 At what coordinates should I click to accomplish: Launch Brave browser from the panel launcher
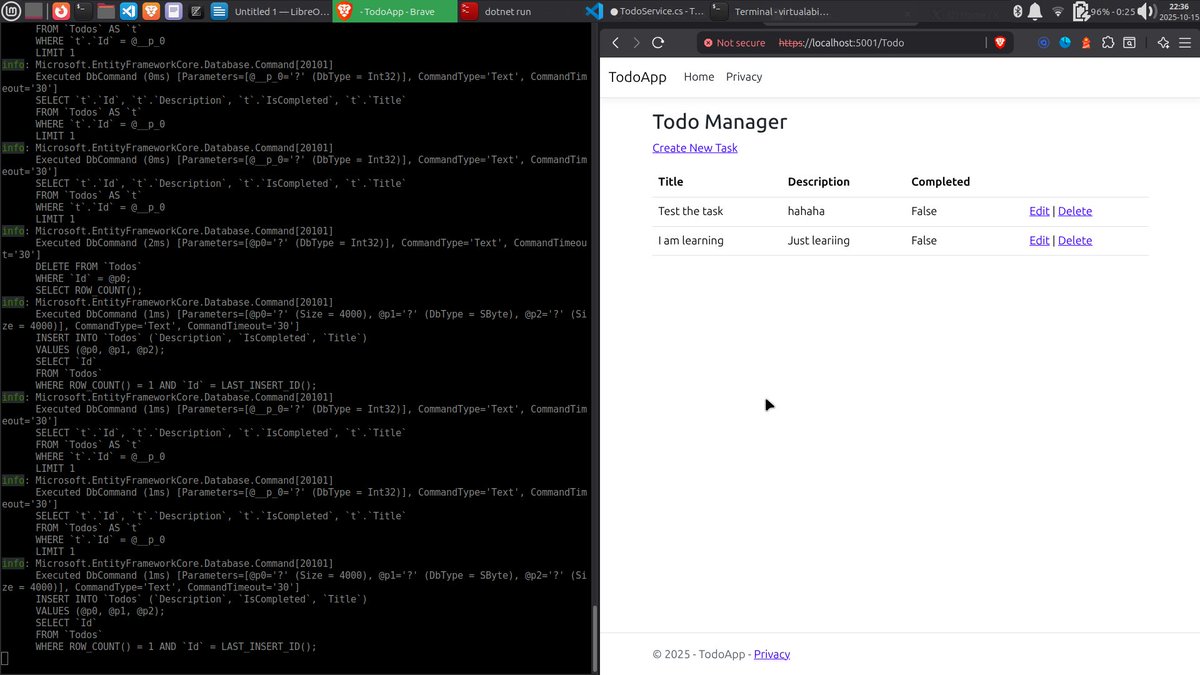click(x=151, y=12)
